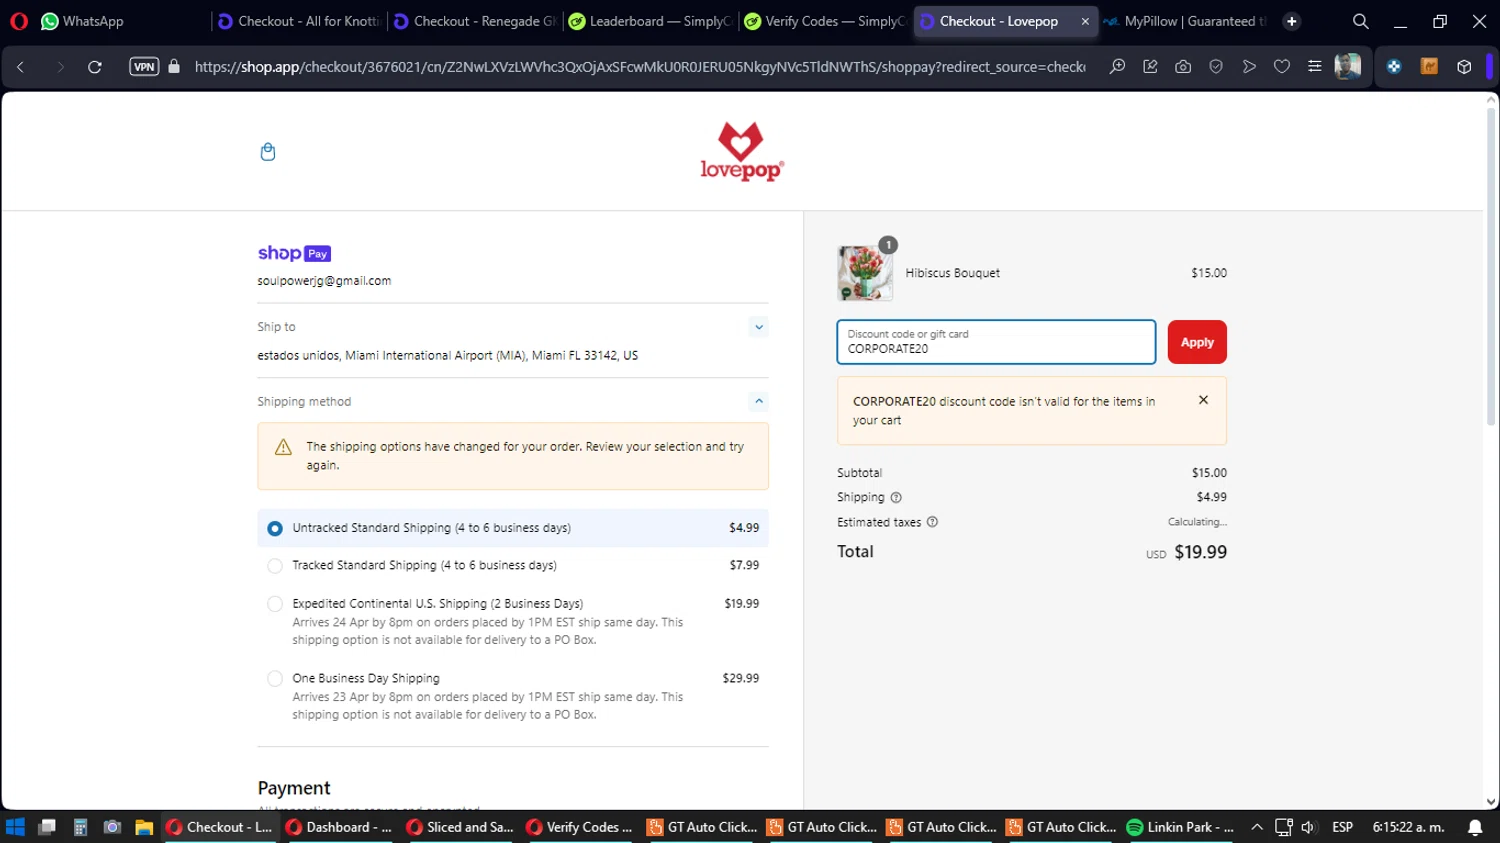
Task: Click the search tabs magnifier icon
Action: [1360, 21]
